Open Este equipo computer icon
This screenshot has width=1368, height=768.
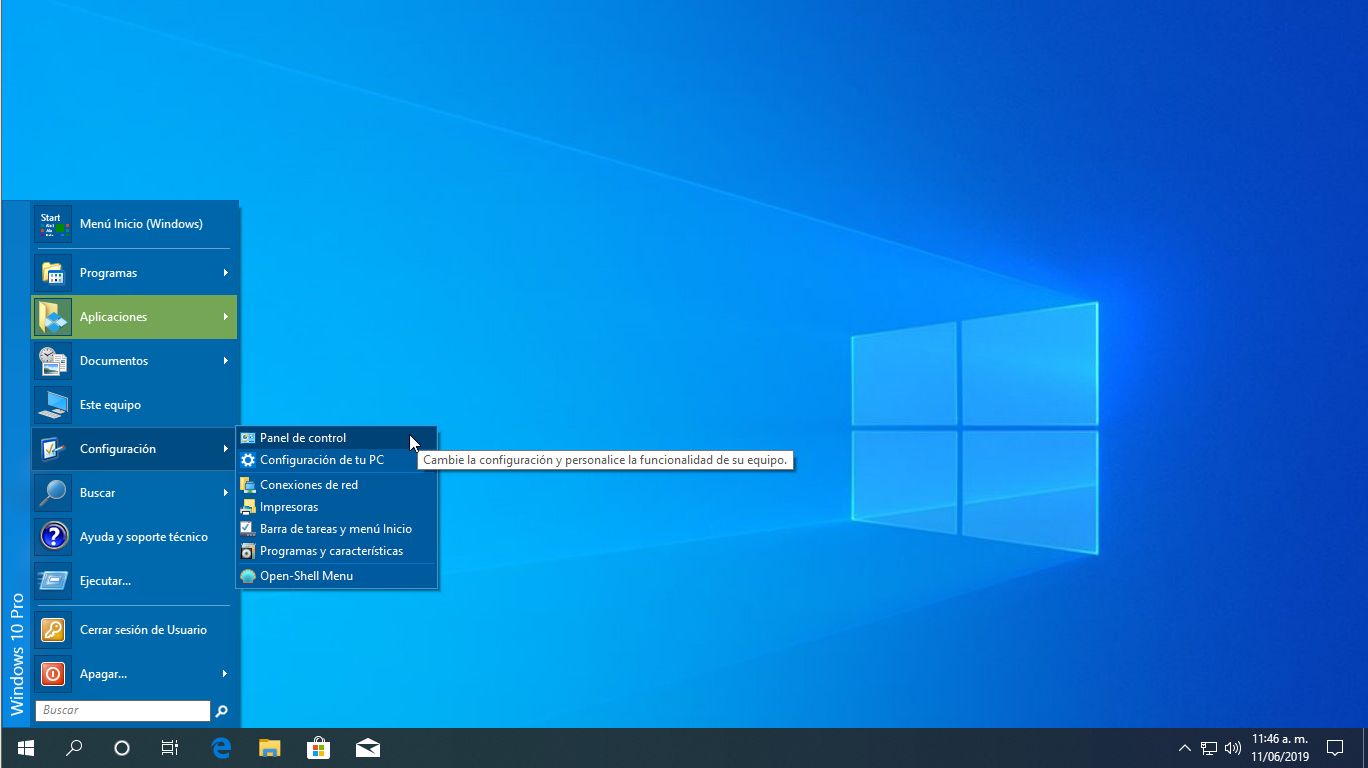pos(52,405)
